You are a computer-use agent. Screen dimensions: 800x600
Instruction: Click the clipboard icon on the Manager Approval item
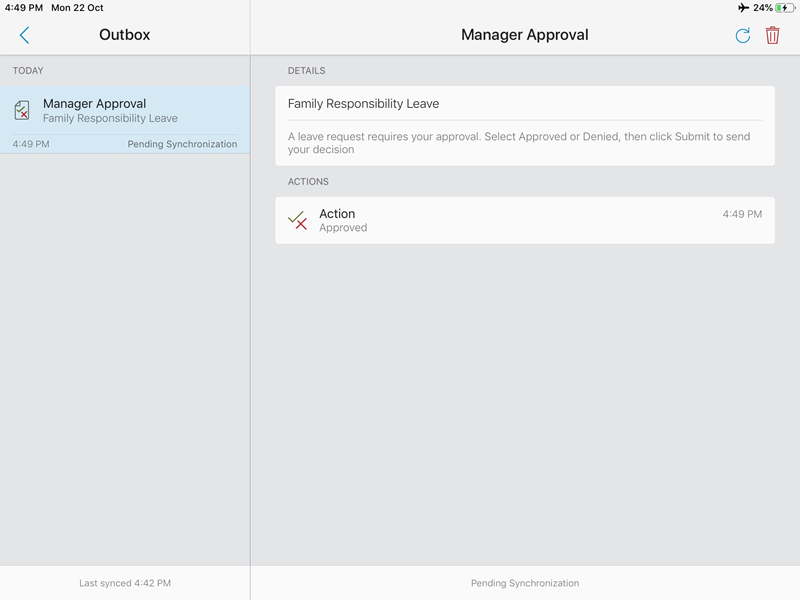pyautogui.click(x=22, y=110)
